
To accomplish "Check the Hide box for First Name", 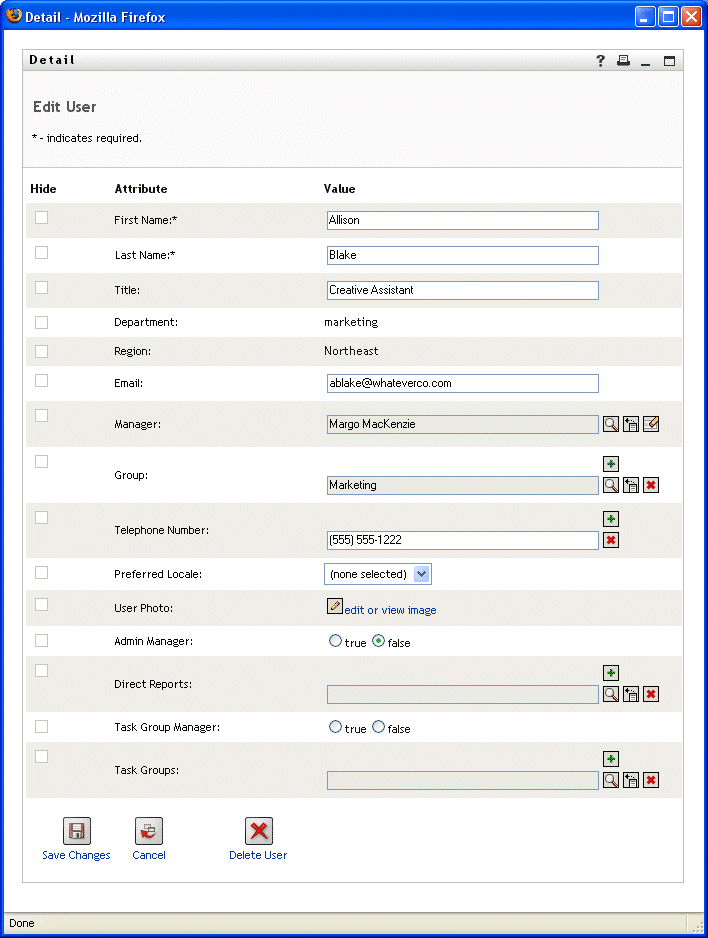I will click(41, 217).
